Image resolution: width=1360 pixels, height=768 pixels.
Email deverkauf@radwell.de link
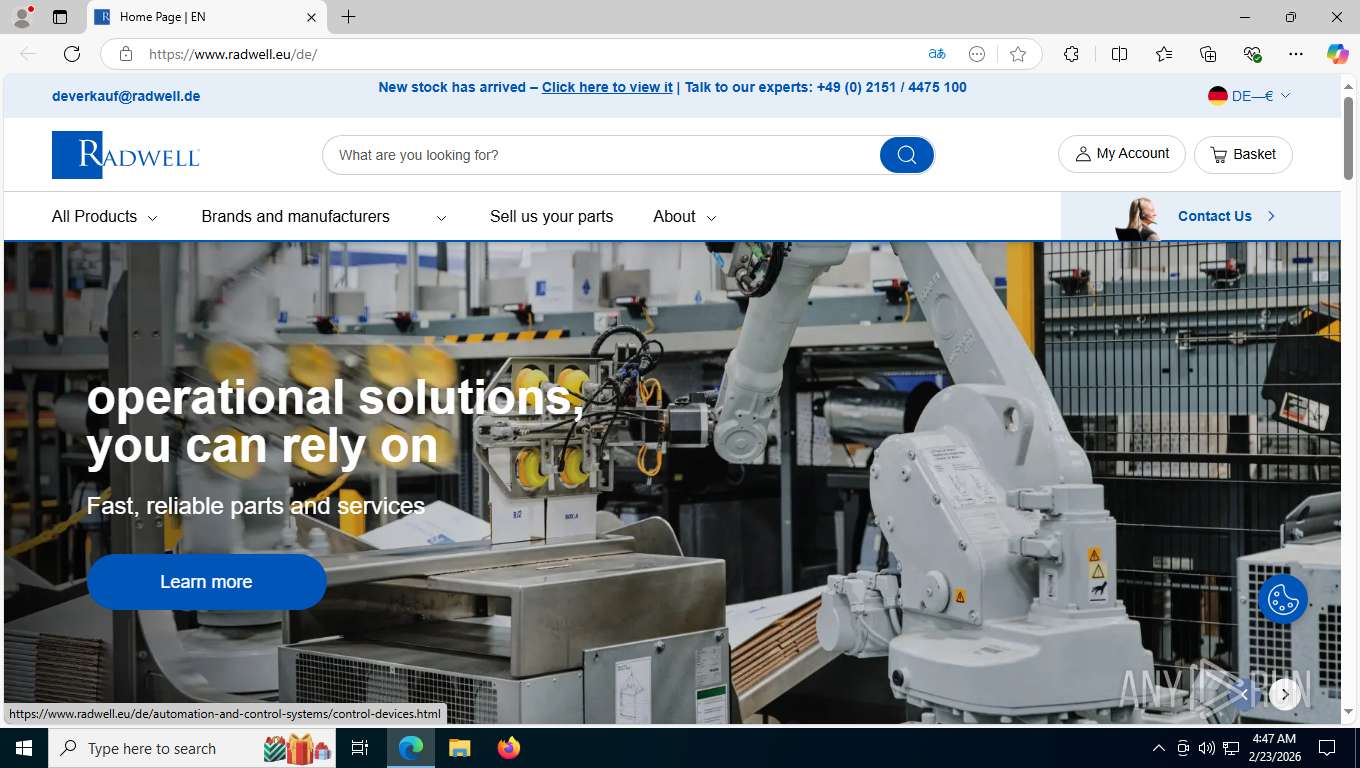tap(126, 96)
